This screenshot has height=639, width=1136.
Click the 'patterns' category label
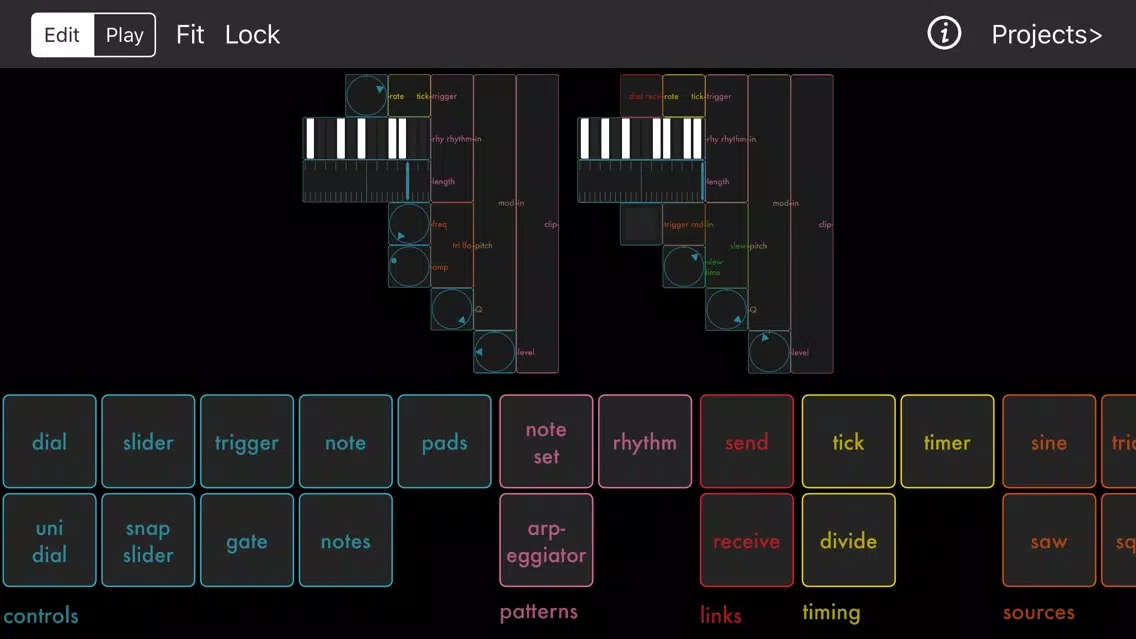(x=538, y=611)
